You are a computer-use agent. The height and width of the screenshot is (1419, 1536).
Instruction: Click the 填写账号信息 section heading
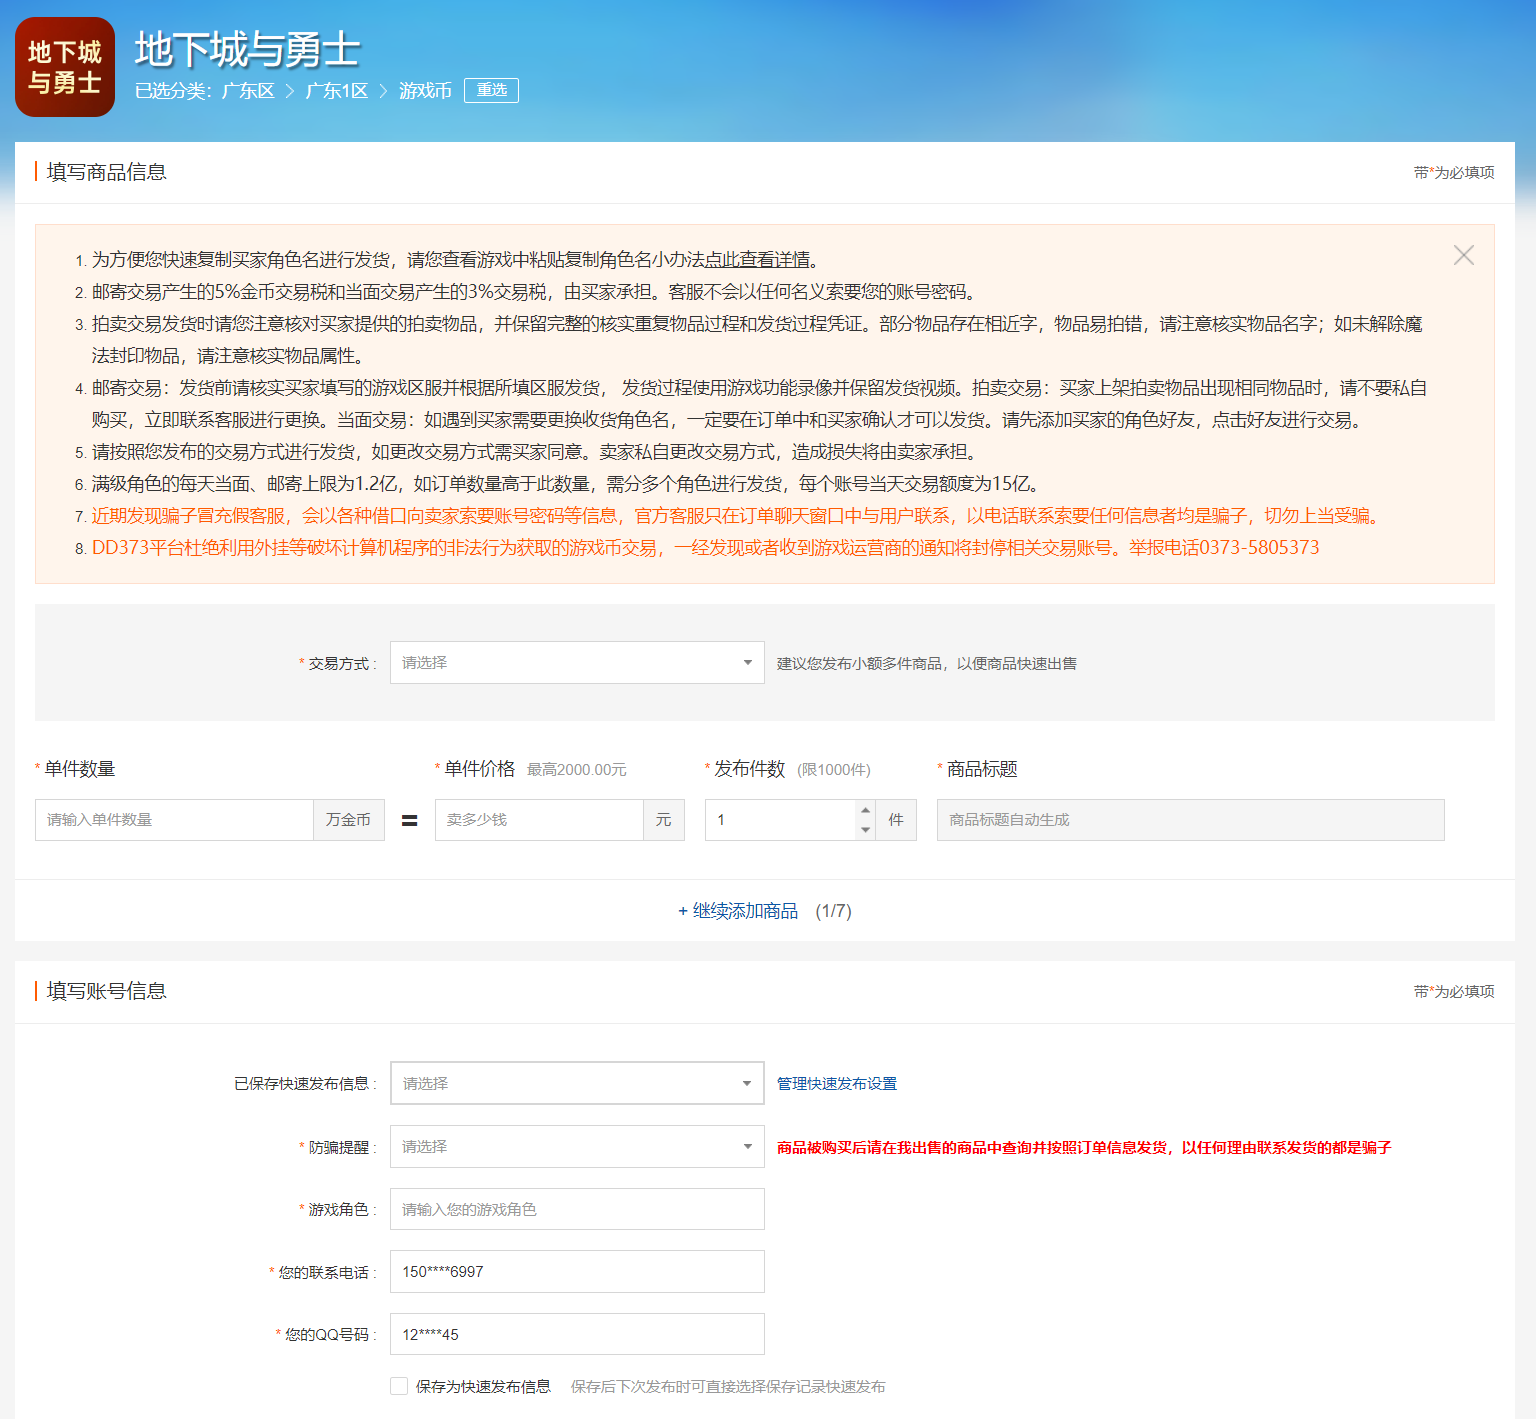pos(106,991)
